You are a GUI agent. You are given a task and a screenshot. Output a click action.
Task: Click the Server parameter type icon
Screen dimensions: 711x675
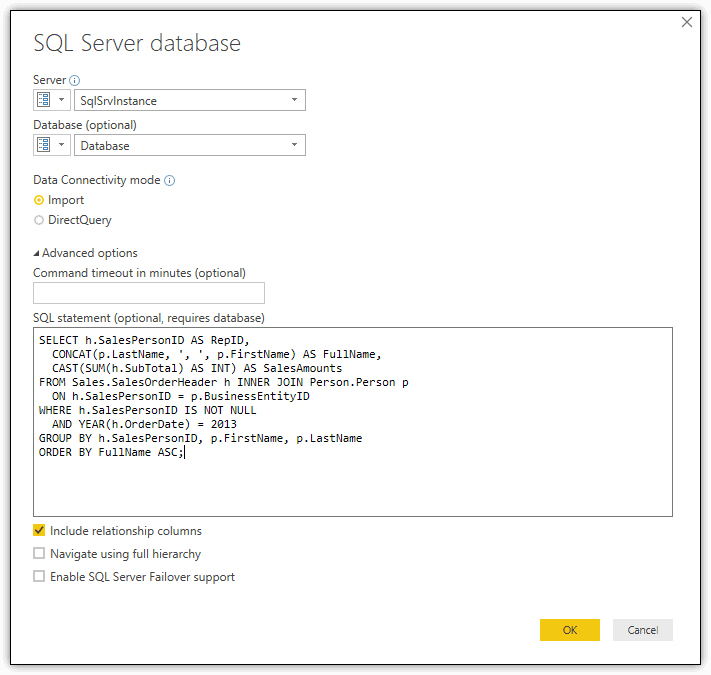pos(44,100)
